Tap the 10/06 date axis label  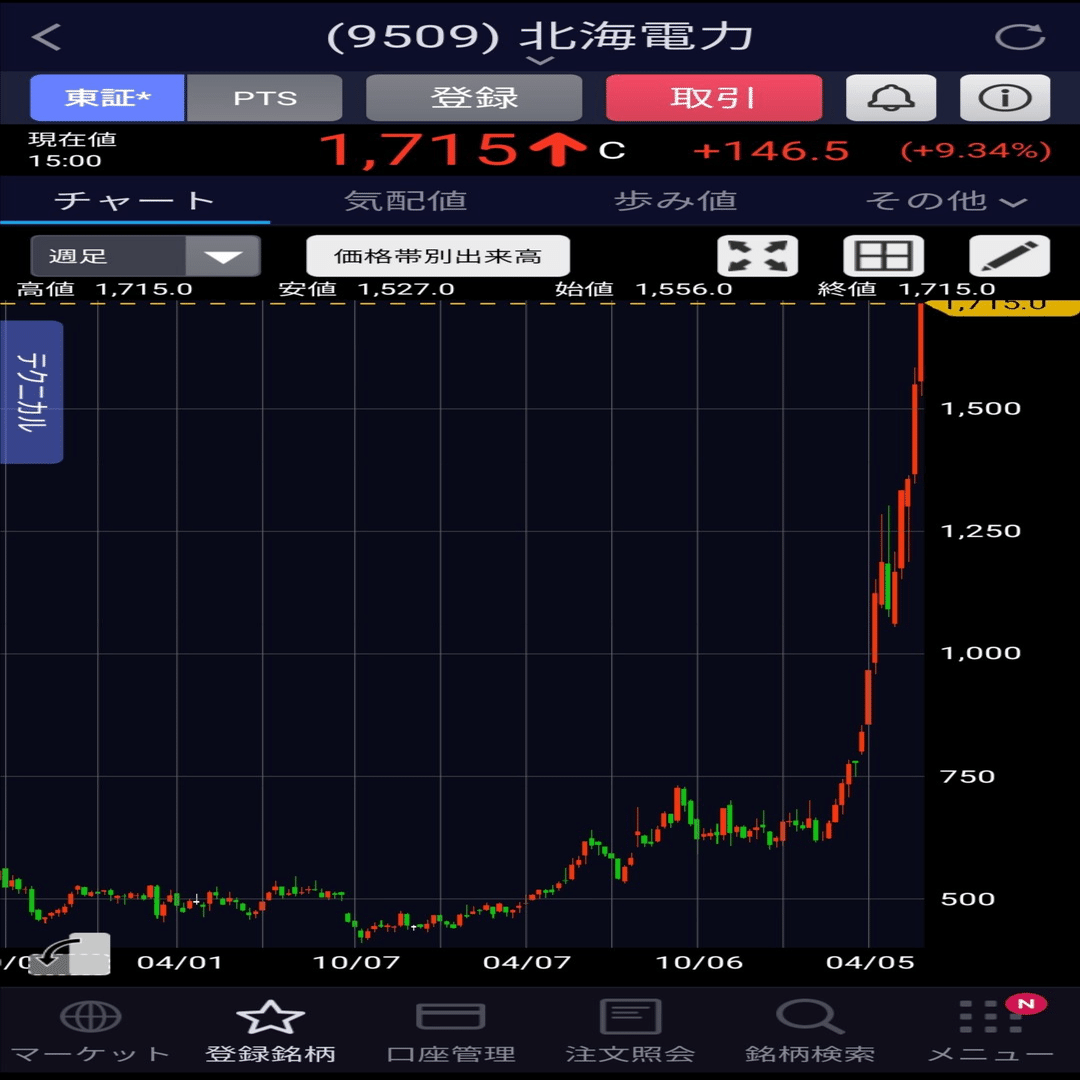(698, 962)
